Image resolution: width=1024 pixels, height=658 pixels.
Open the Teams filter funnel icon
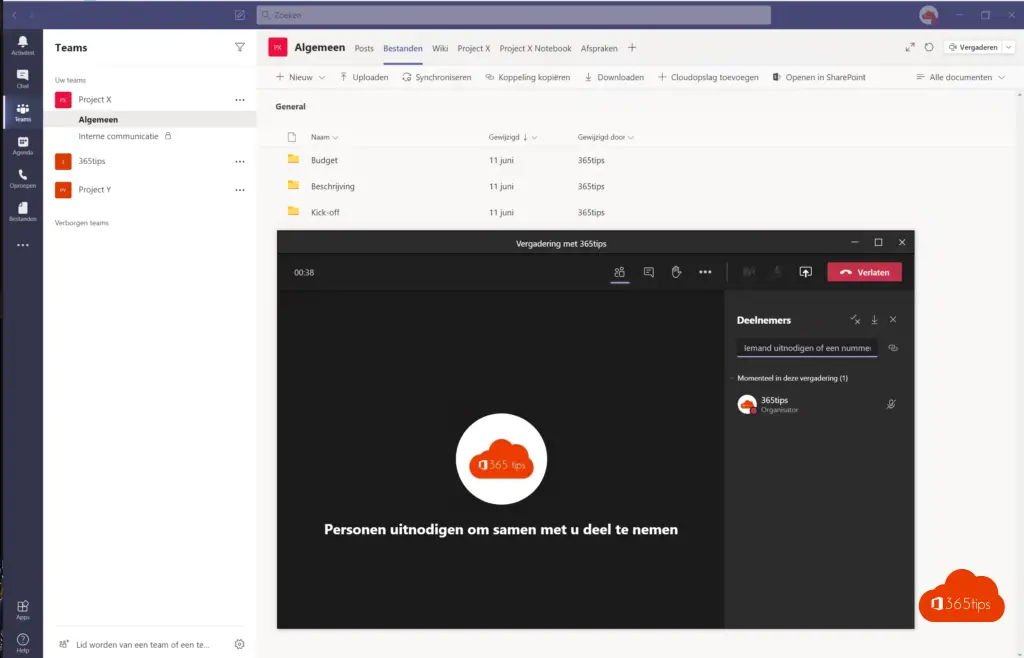[239, 47]
